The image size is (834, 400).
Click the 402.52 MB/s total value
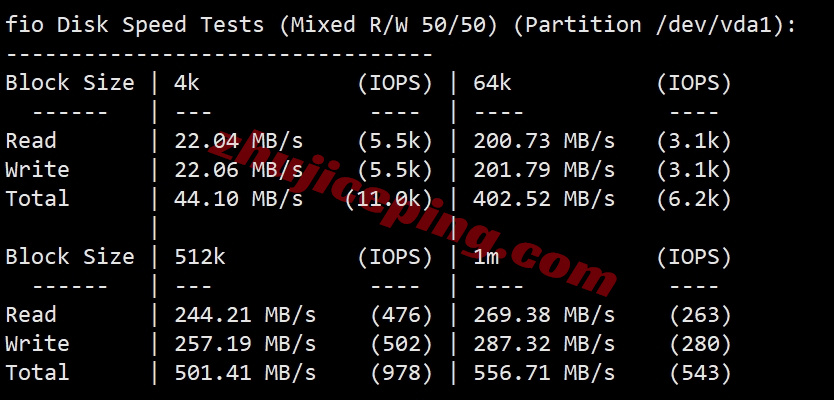(544, 199)
